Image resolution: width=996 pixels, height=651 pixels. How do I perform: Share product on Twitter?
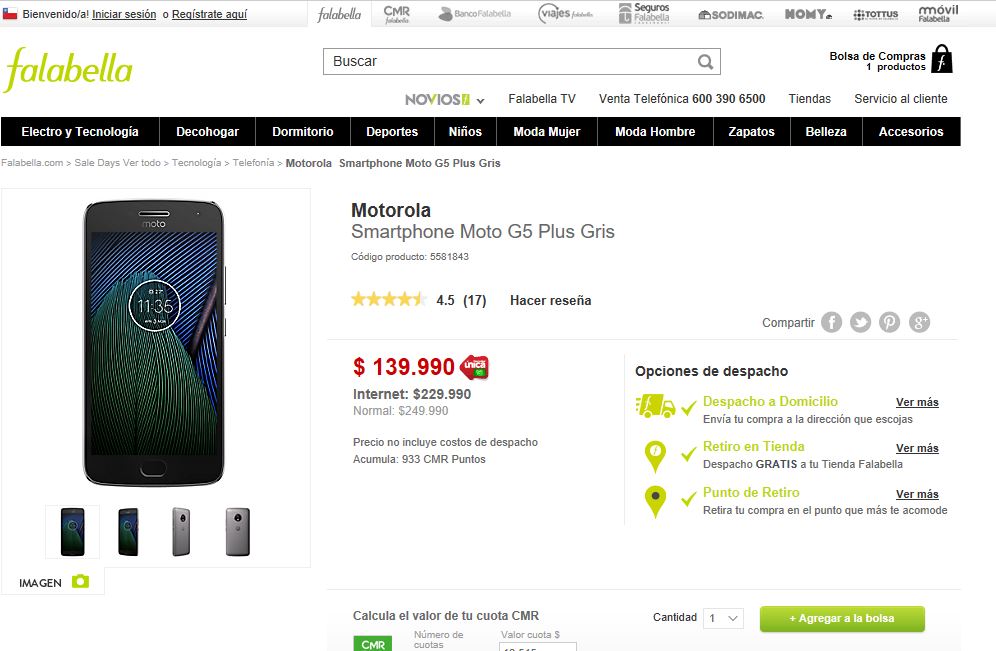(861, 322)
